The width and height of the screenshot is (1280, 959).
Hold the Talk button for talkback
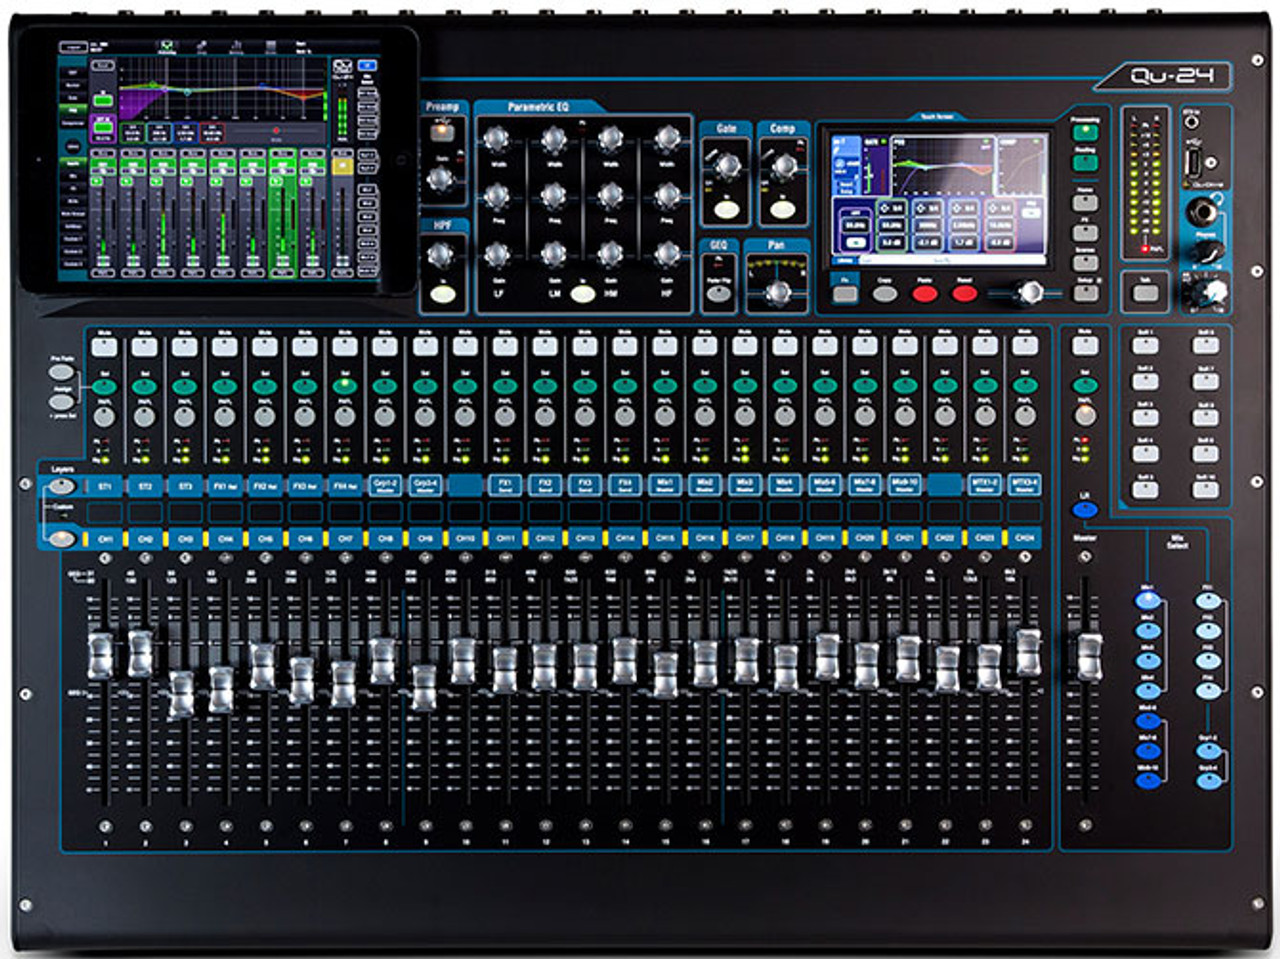click(x=1145, y=293)
